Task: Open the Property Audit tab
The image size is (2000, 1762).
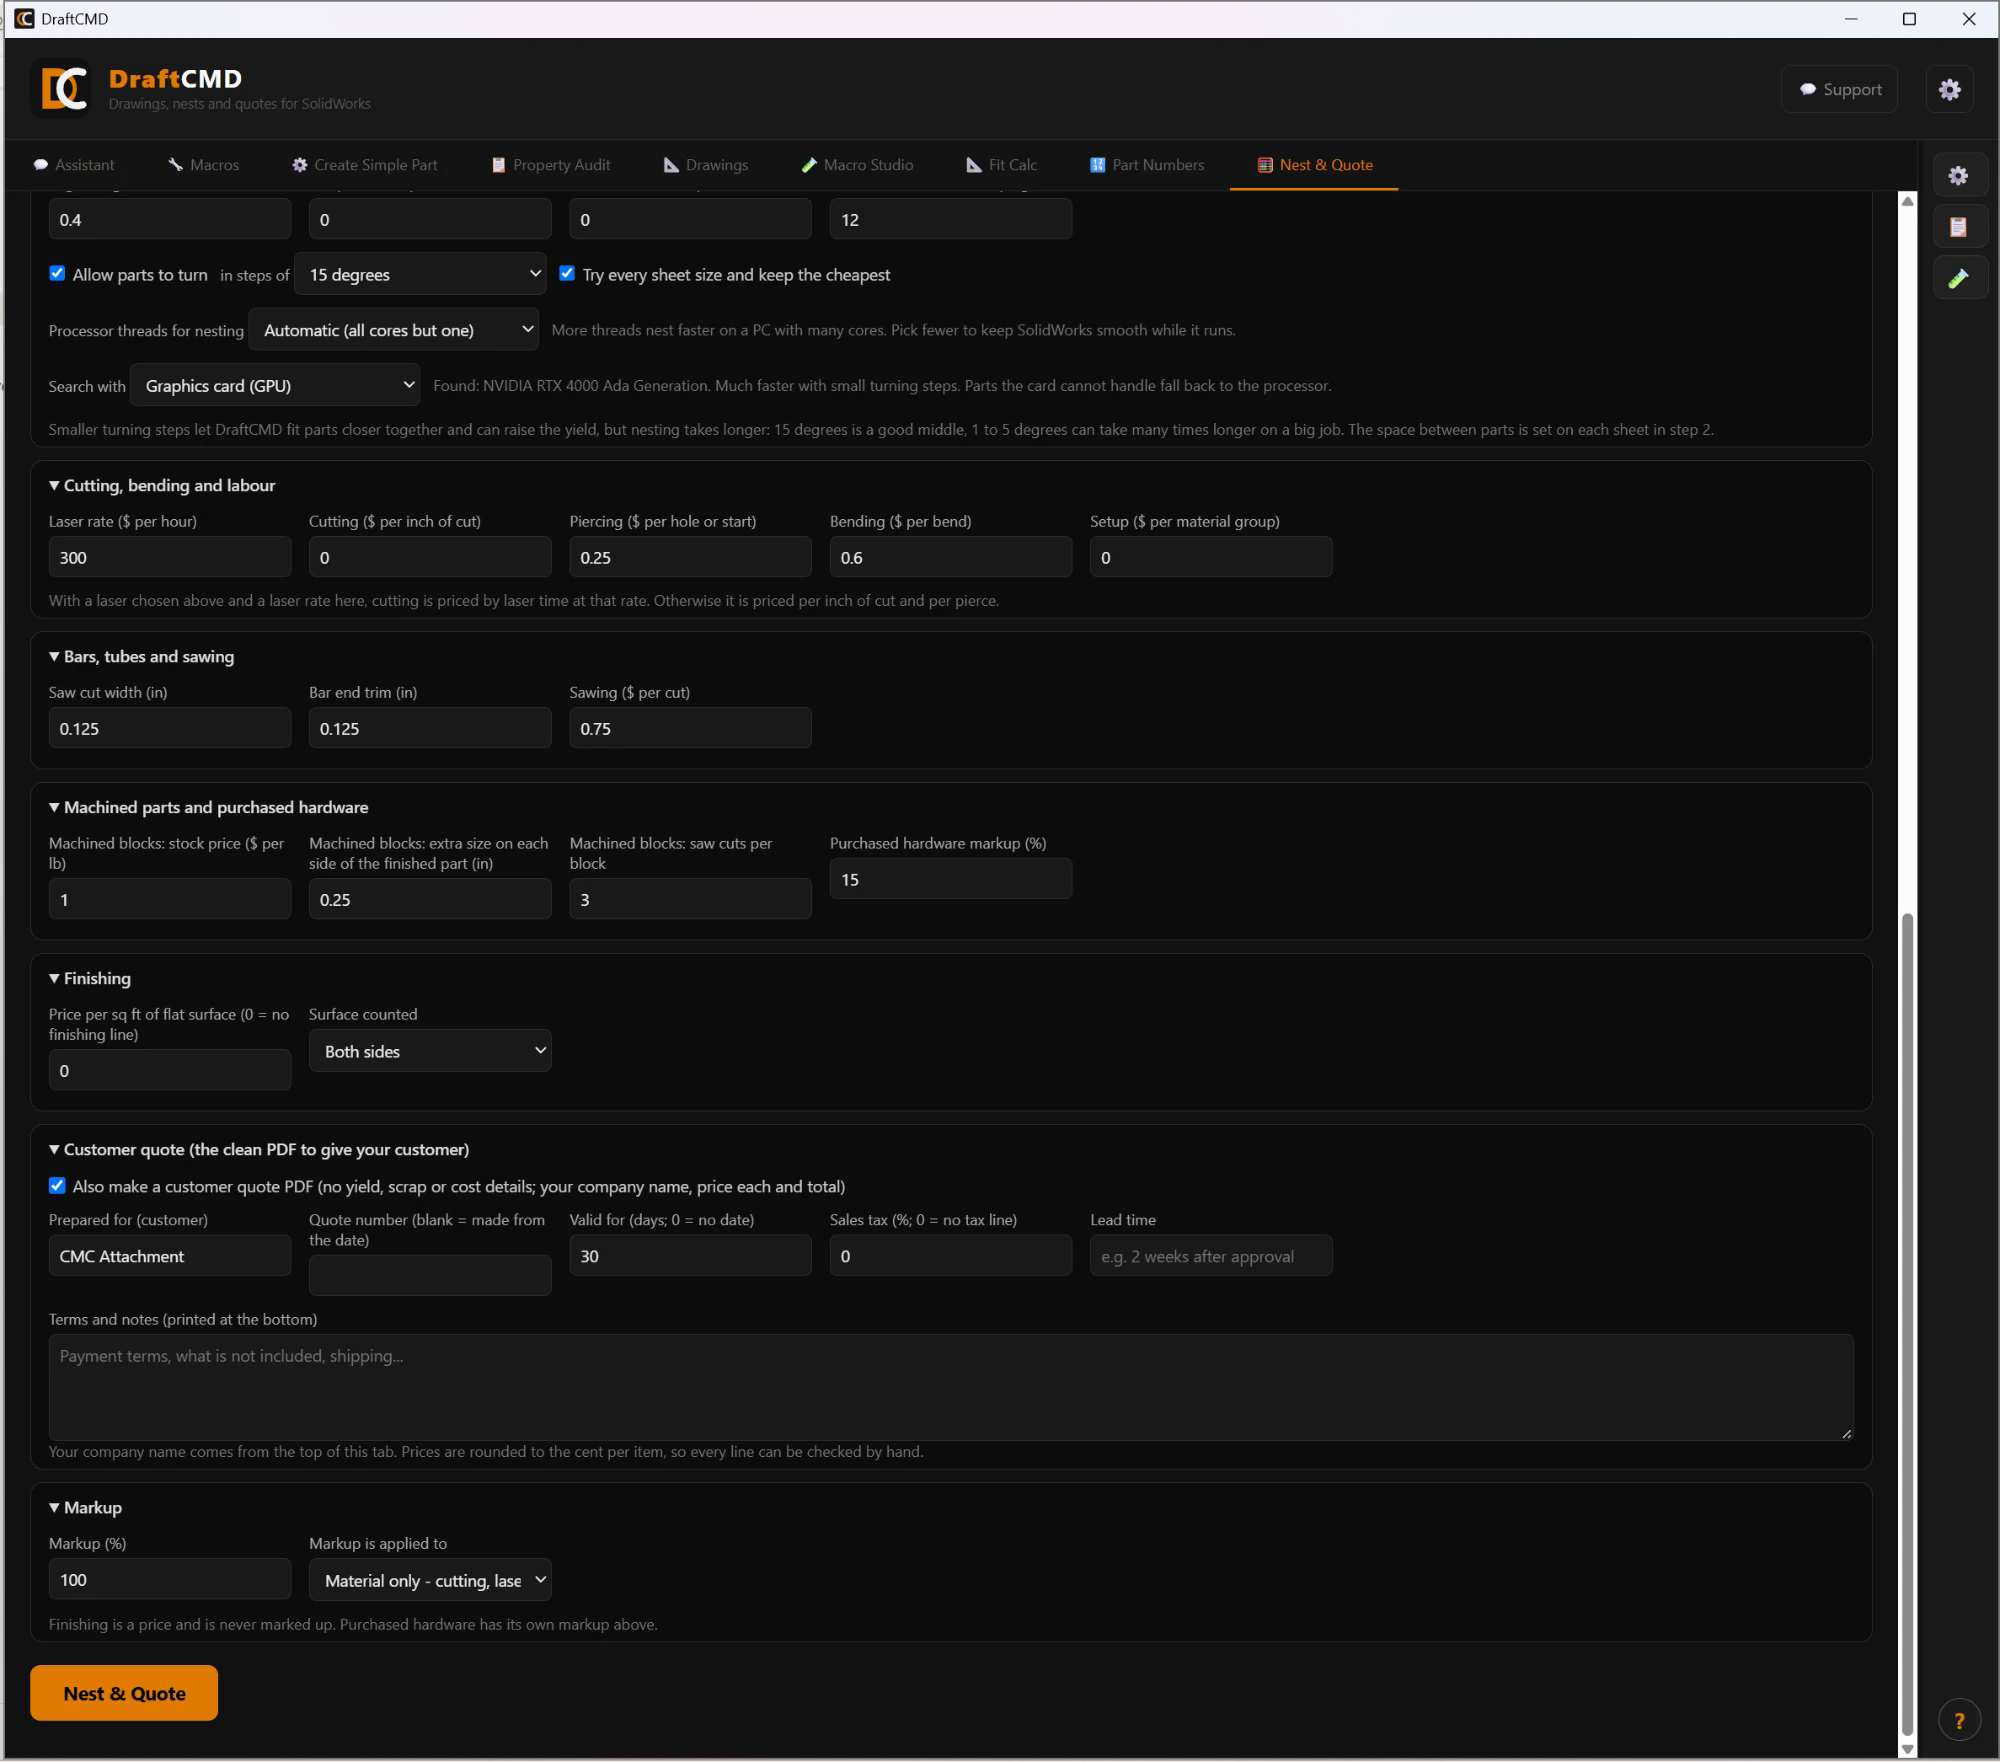Action: [551, 165]
